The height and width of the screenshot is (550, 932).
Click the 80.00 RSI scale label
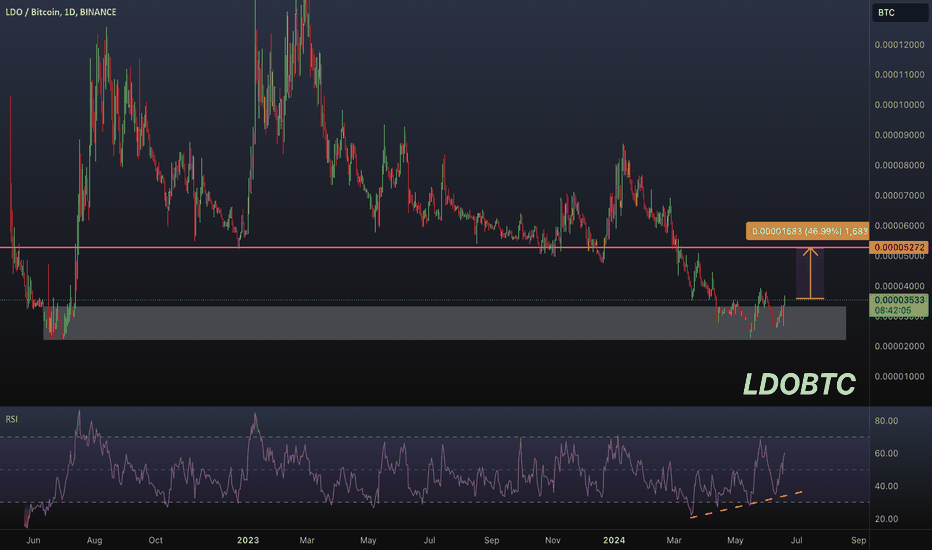tap(886, 420)
